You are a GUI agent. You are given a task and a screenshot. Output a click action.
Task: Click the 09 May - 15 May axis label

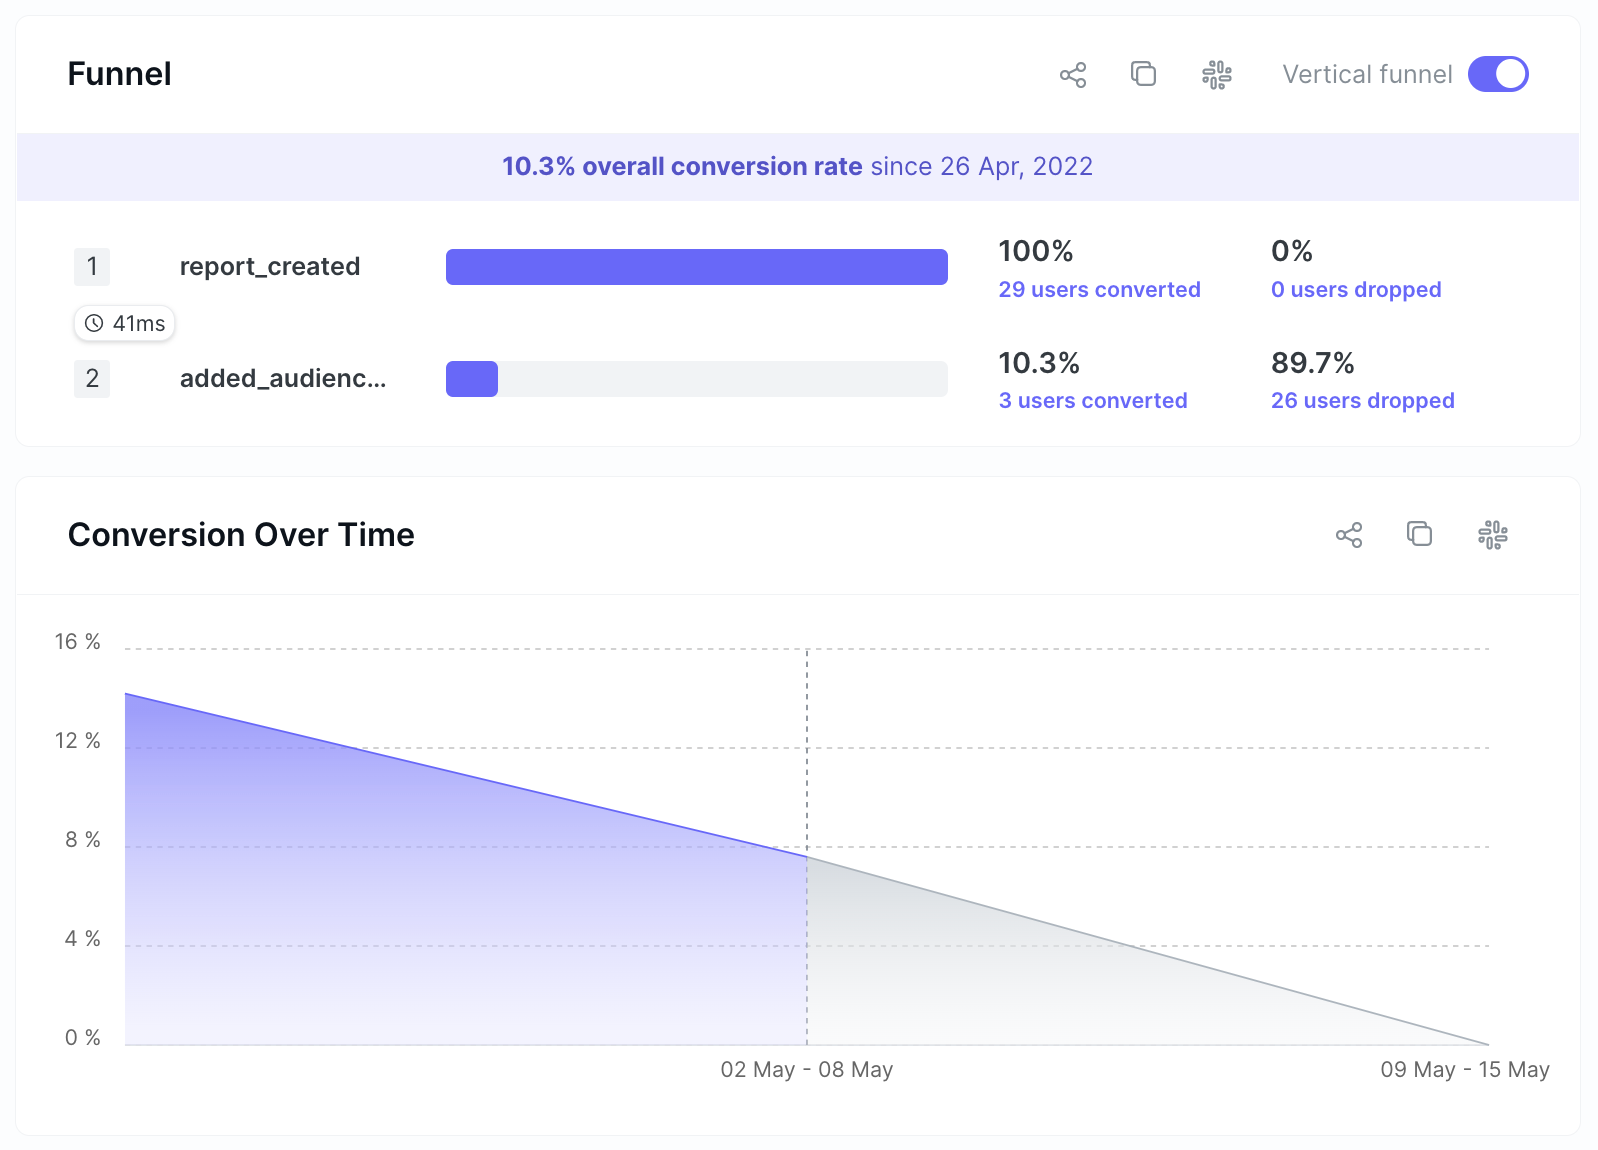[1464, 1070]
